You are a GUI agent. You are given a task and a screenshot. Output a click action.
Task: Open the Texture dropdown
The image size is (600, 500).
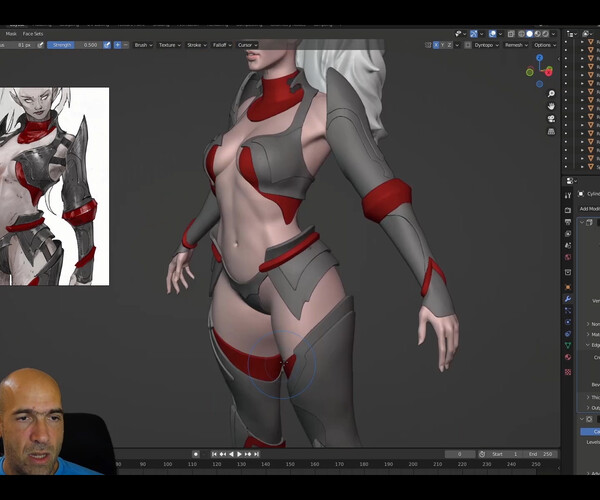pos(170,45)
